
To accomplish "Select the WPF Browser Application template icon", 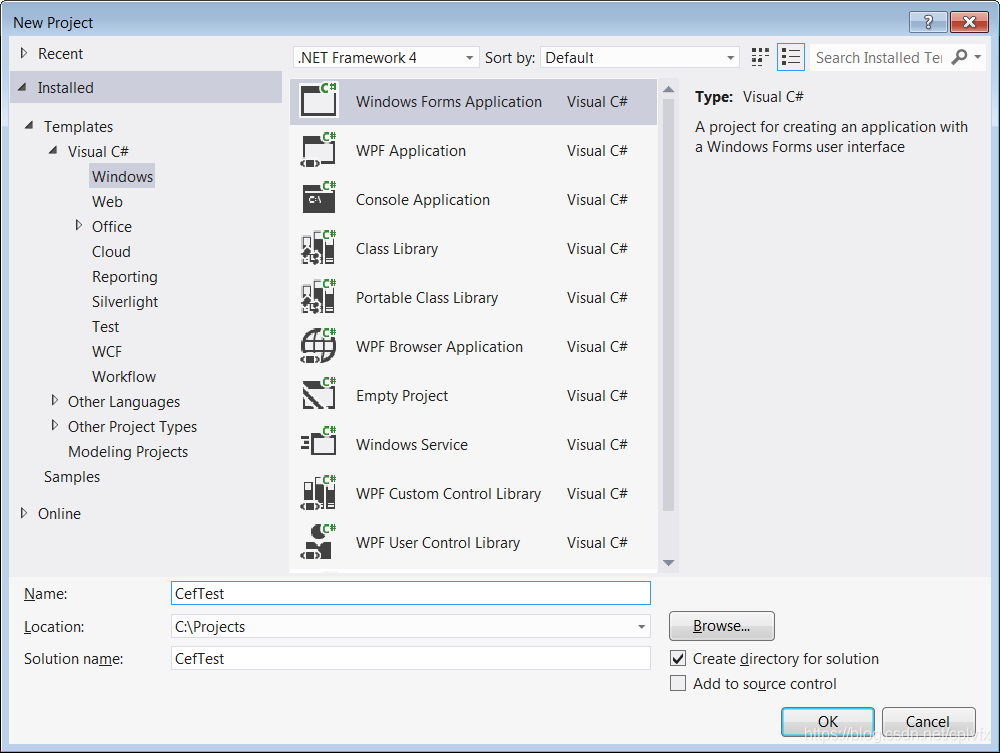I will (x=317, y=346).
